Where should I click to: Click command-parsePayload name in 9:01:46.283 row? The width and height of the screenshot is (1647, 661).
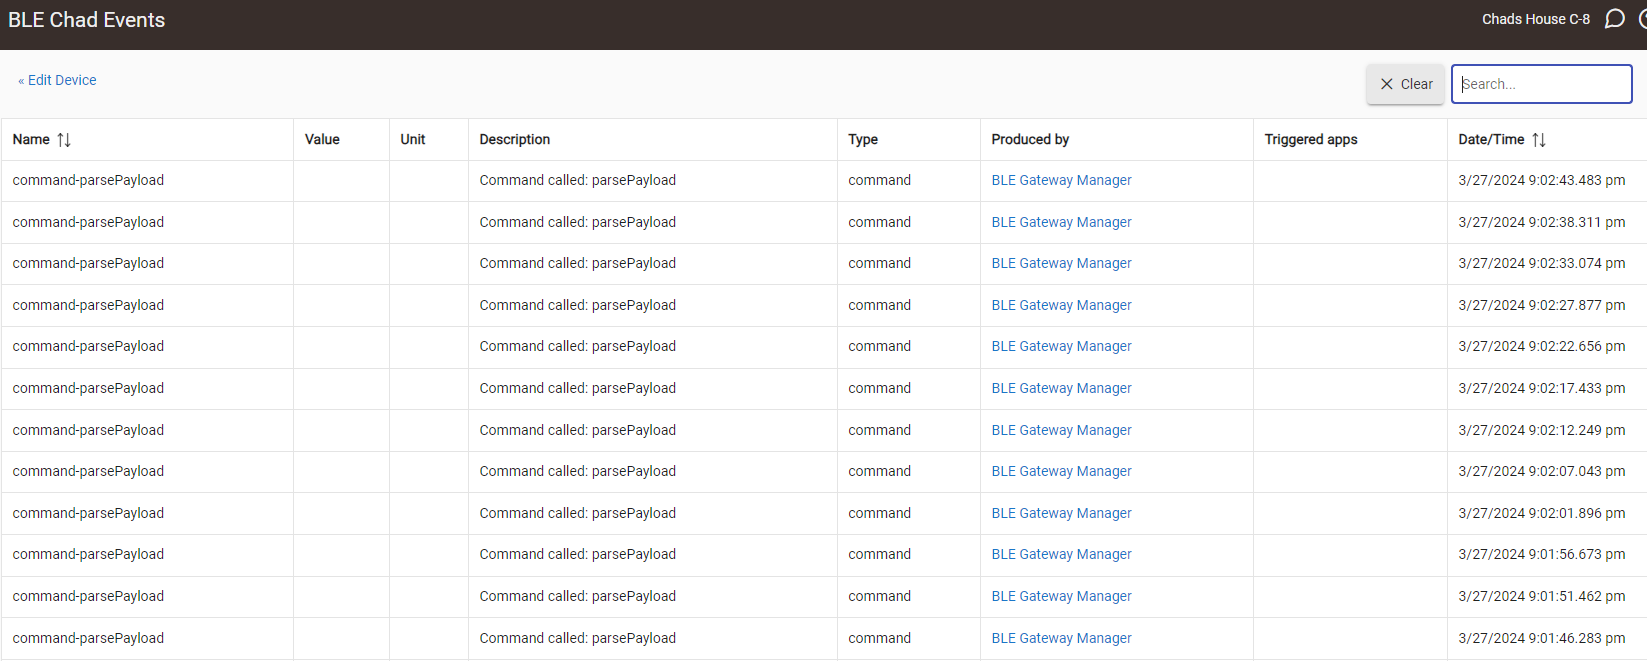tap(88, 638)
